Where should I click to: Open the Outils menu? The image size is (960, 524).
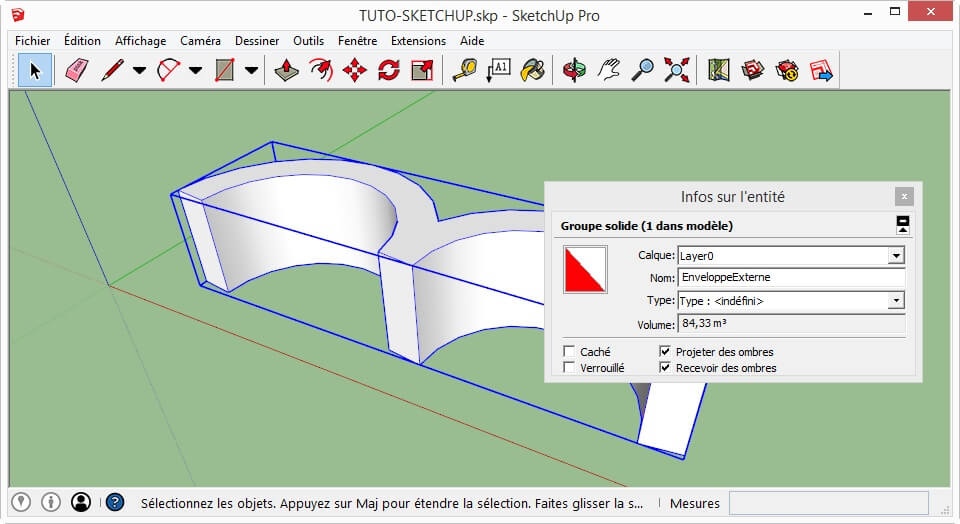pyautogui.click(x=308, y=40)
